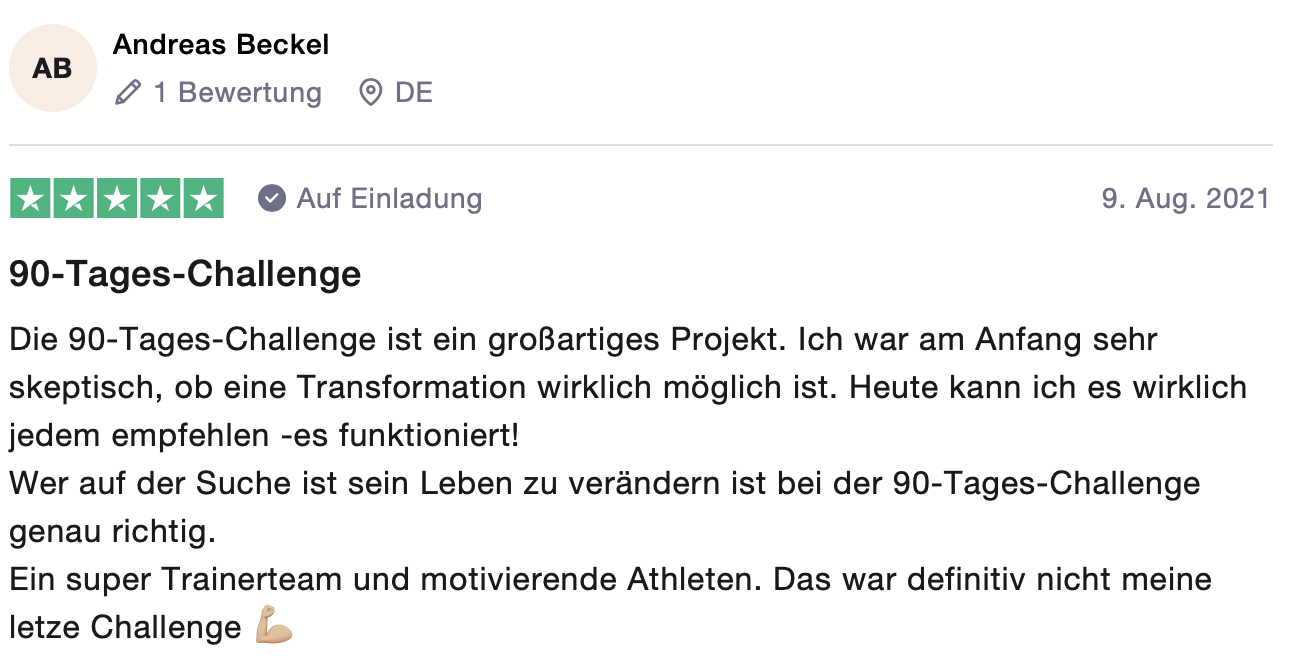Click the first paragraph of review text
The width and height of the screenshot is (1296, 660).
point(628,387)
